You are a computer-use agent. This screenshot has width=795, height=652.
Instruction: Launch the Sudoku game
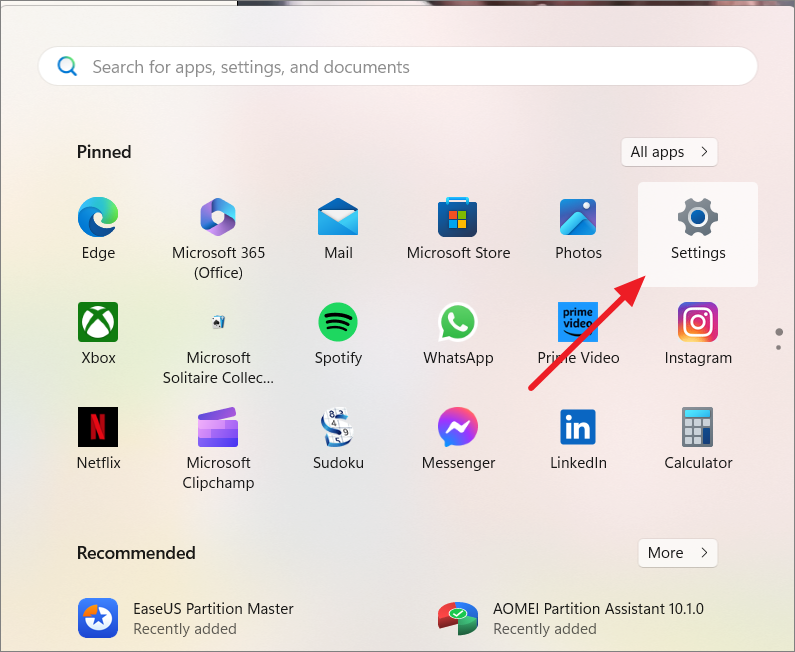click(338, 438)
